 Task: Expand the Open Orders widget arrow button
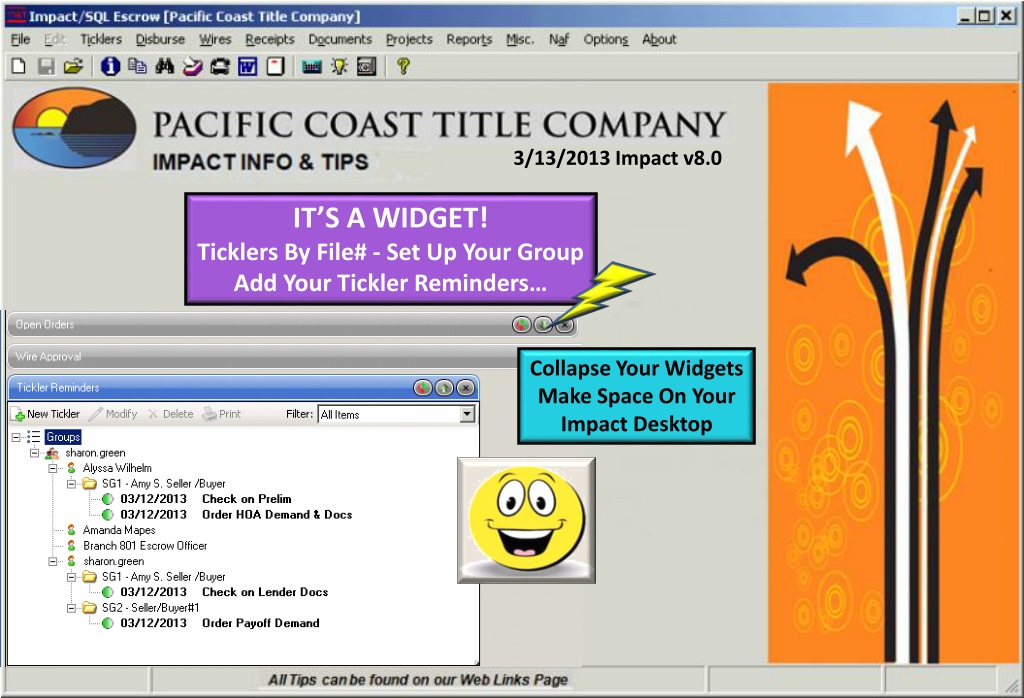pyautogui.click(x=543, y=324)
